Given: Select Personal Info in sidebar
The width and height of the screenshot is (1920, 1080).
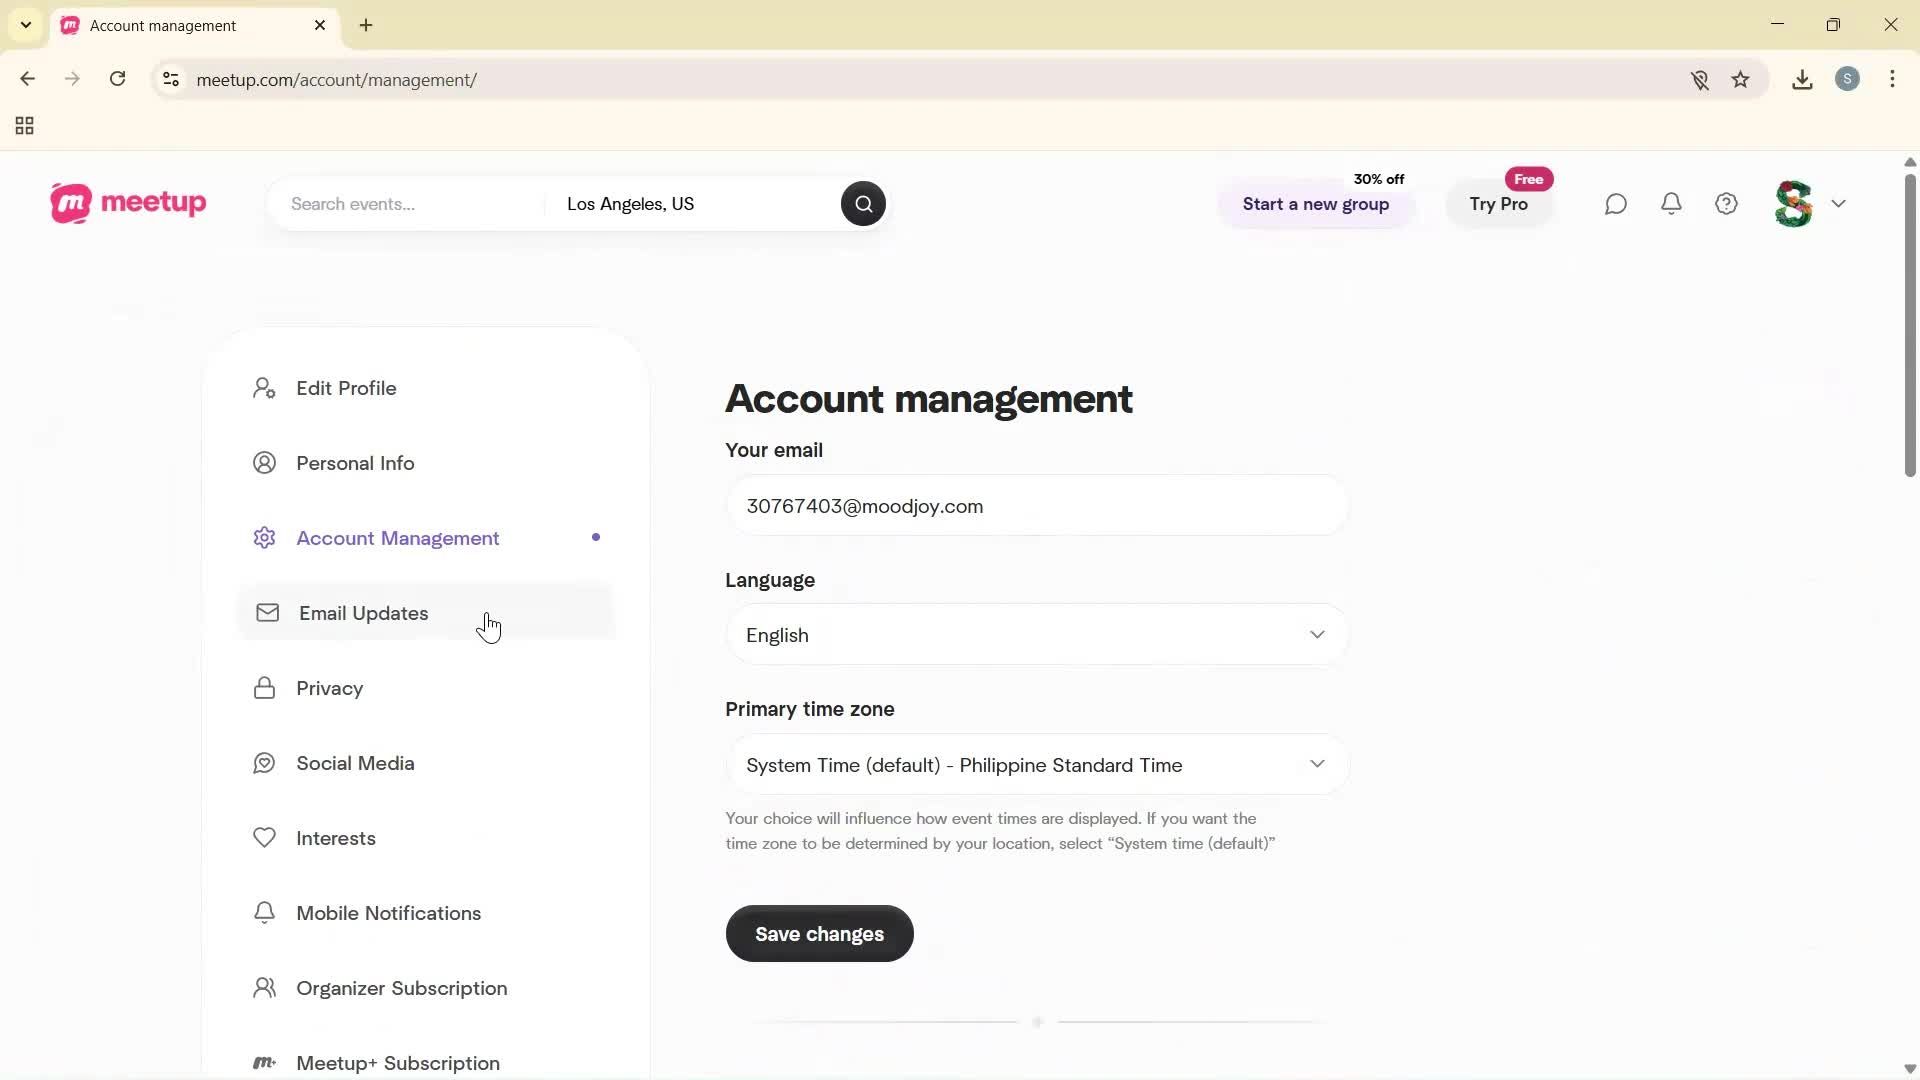Looking at the screenshot, I should coord(355,462).
